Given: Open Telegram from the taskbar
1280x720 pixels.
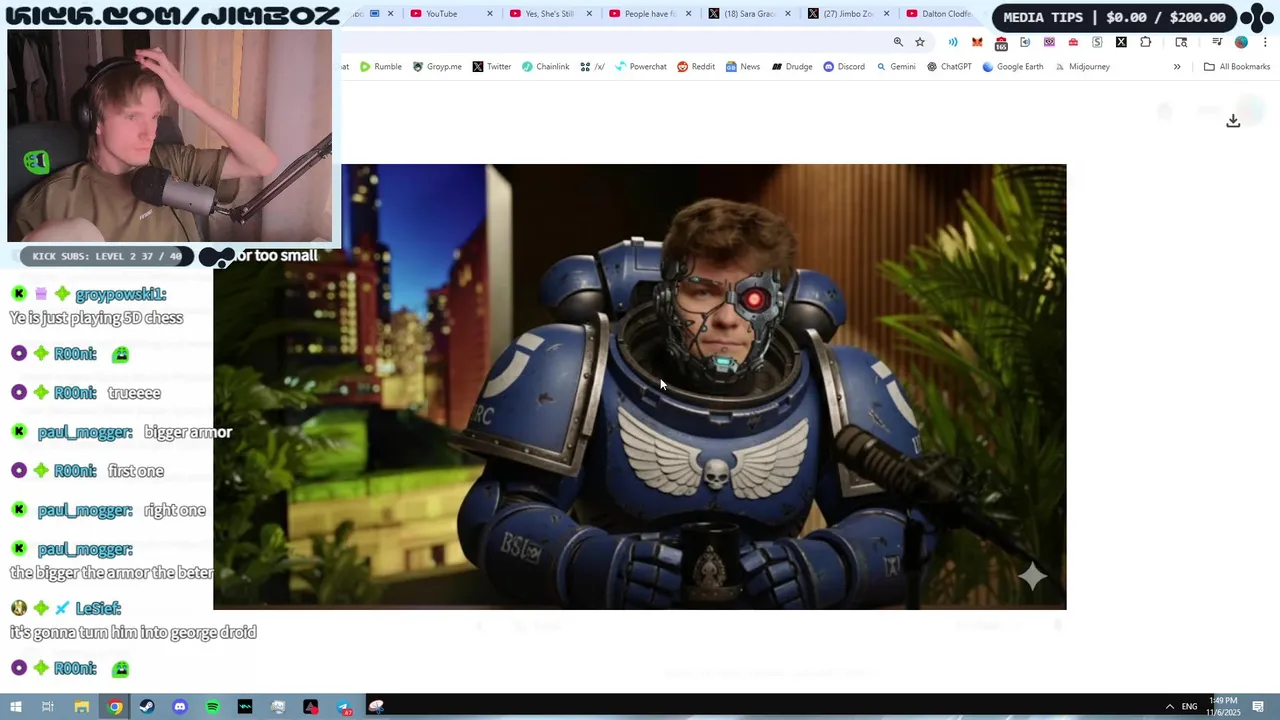Looking at the screenshot, I should click(343, 707).
